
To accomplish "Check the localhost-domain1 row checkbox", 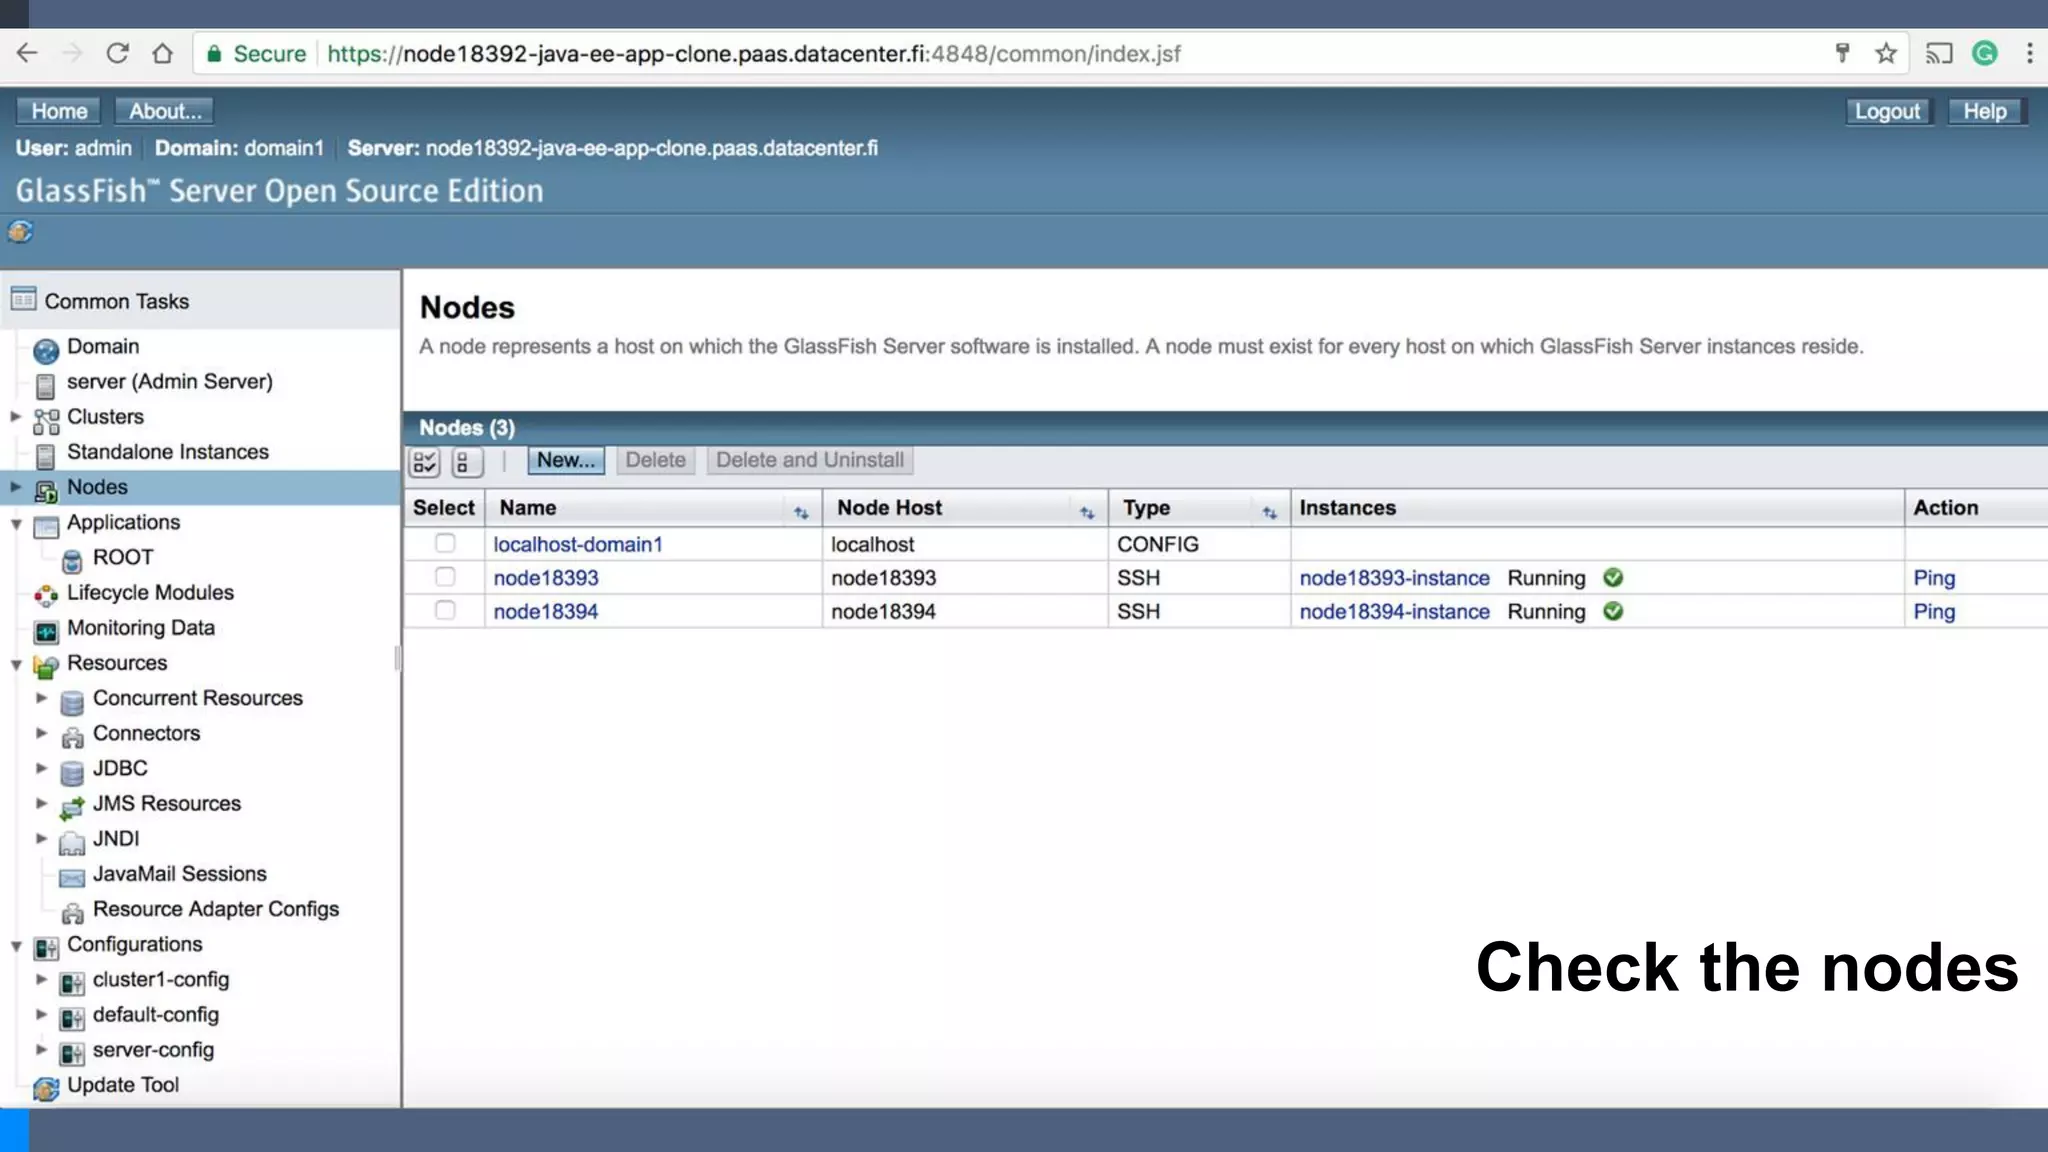I will pos(445,543).
